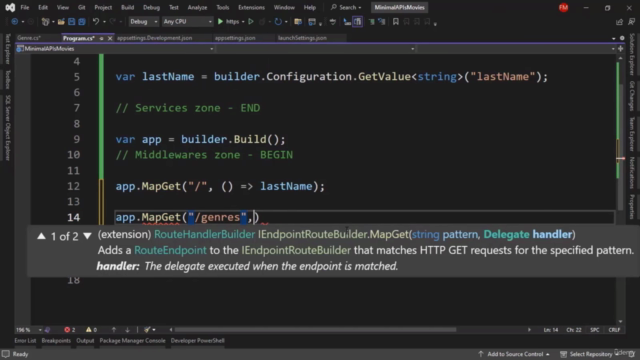Open the Git Changes side panel
Screen dimensions: 640x360
(632, 95)
